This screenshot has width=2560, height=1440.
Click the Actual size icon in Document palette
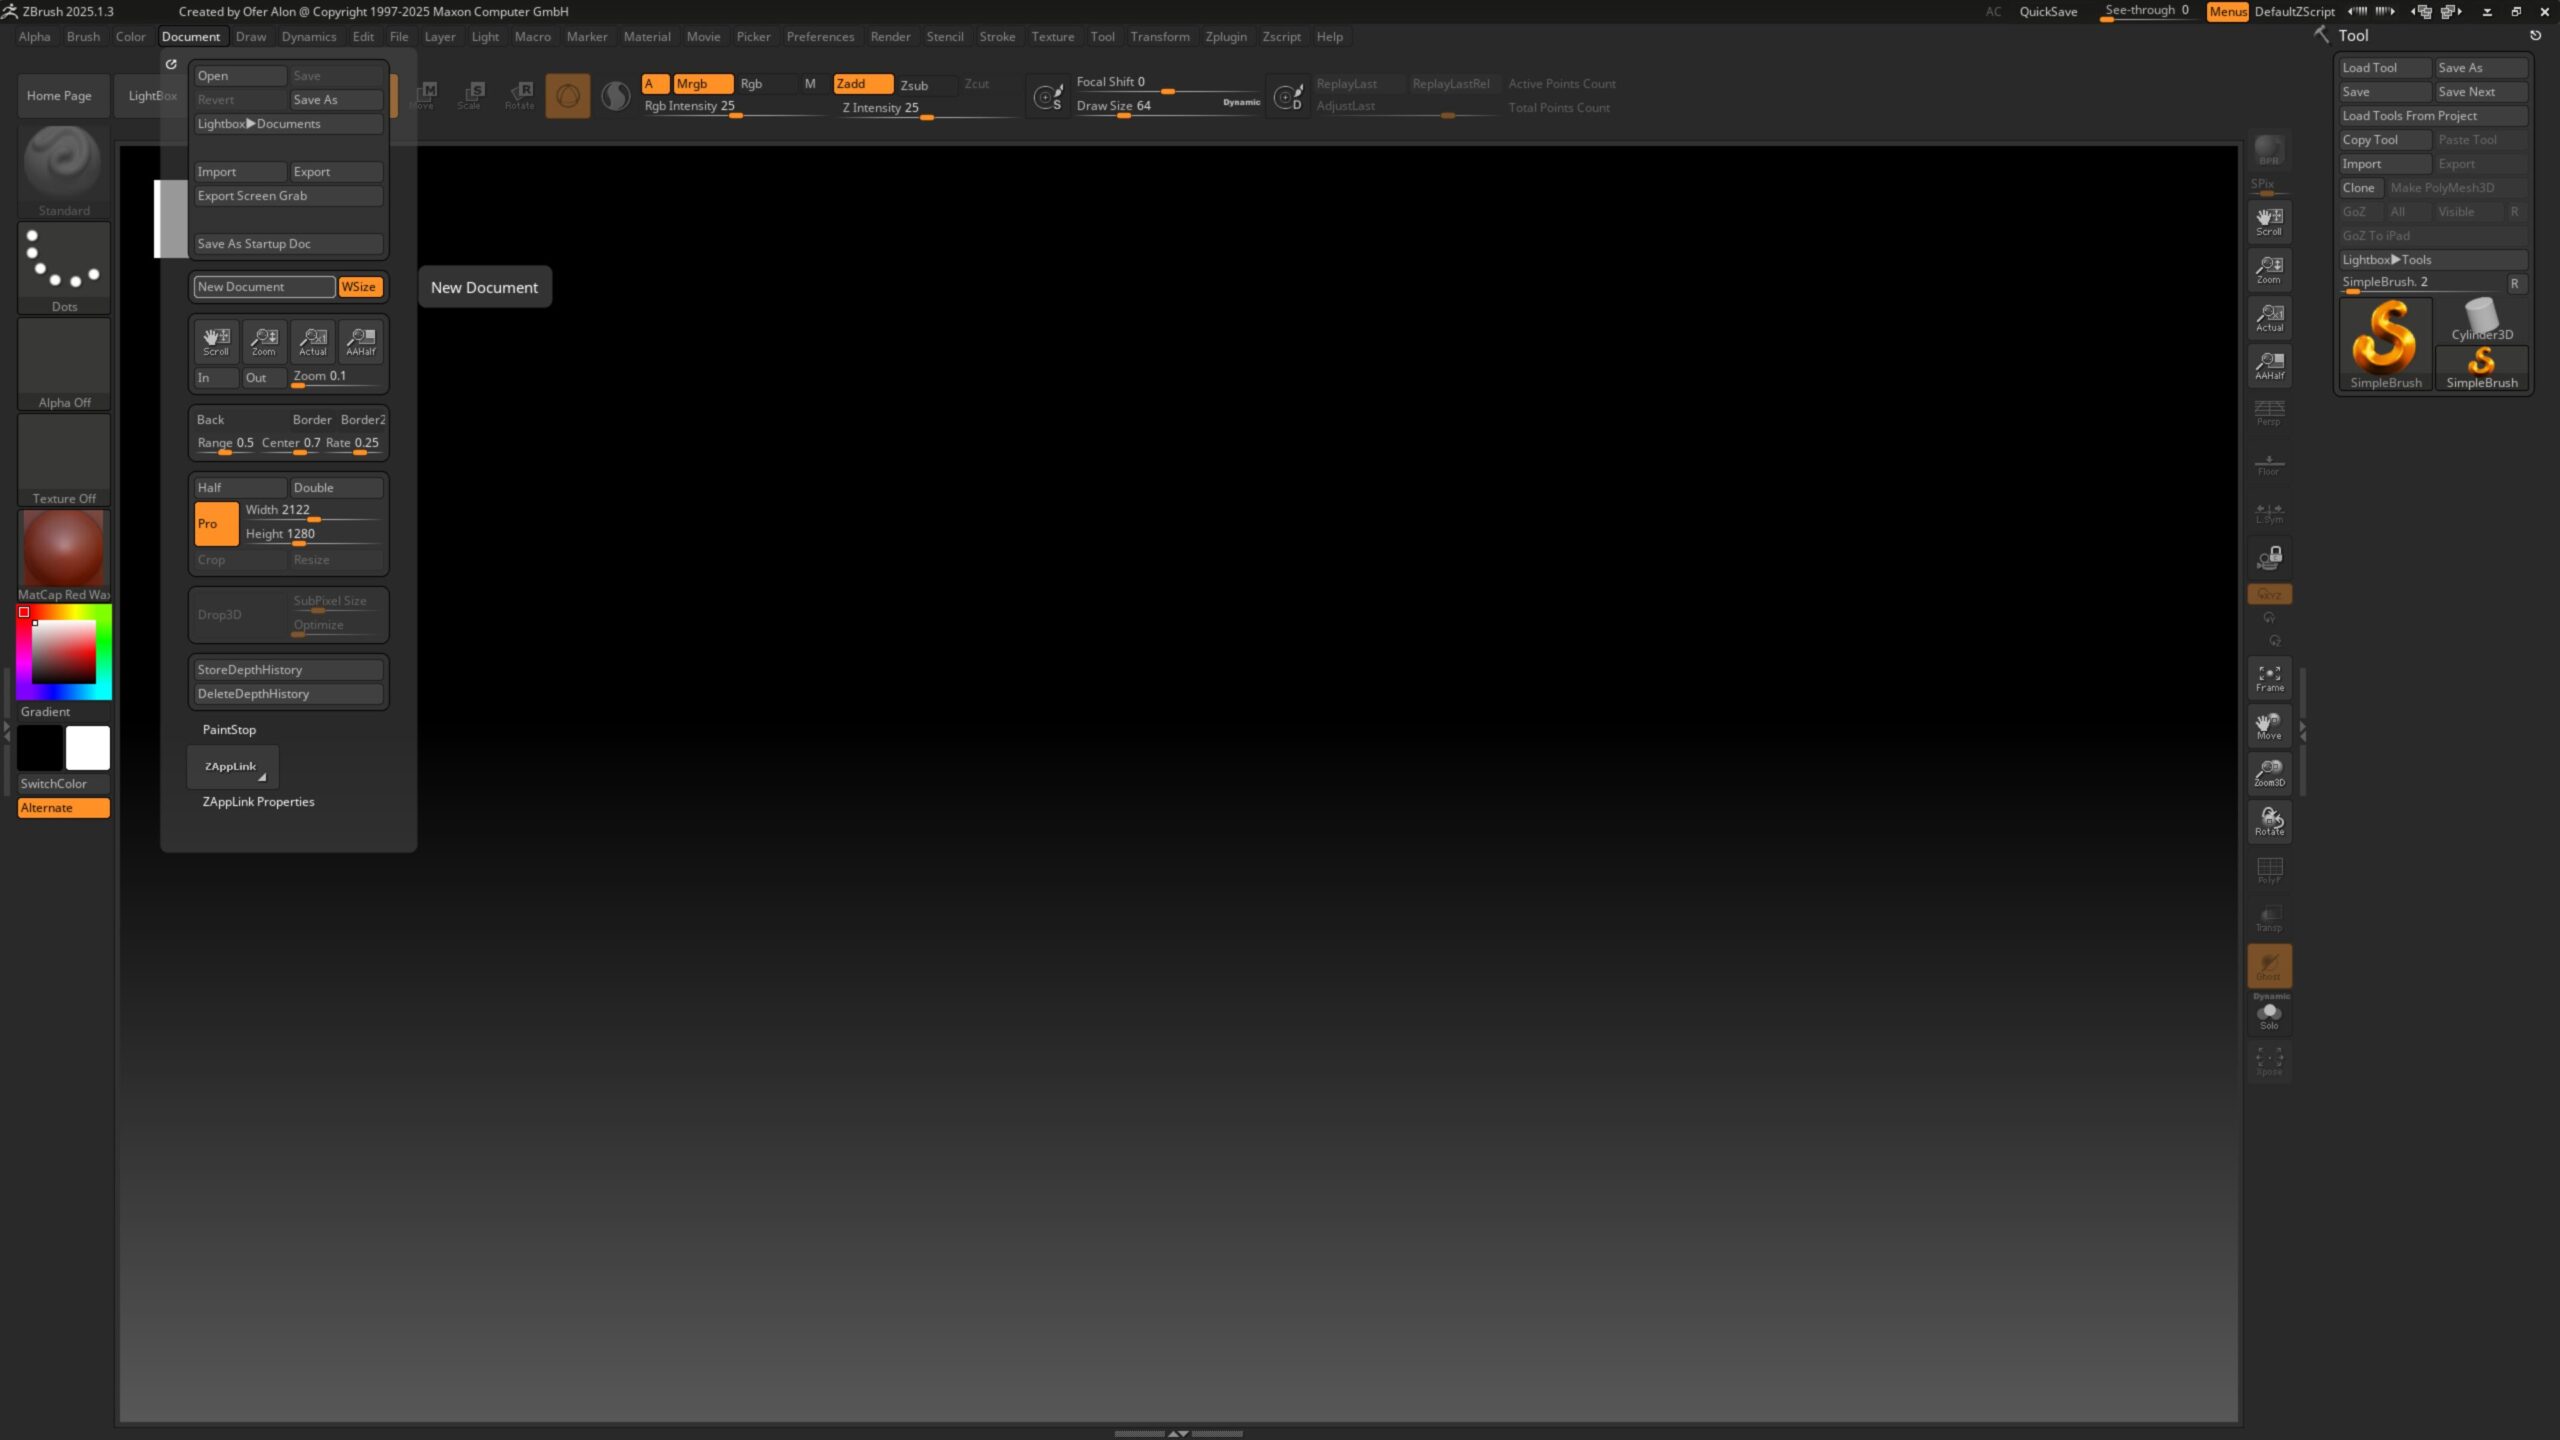(x=313, y=341)
